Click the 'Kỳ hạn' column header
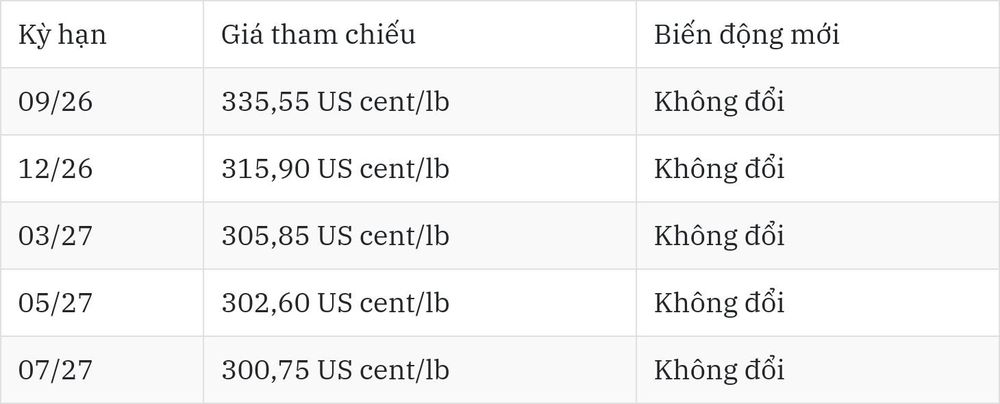The height and width of the screenshot is (404, 1000). tap(62, 35)
